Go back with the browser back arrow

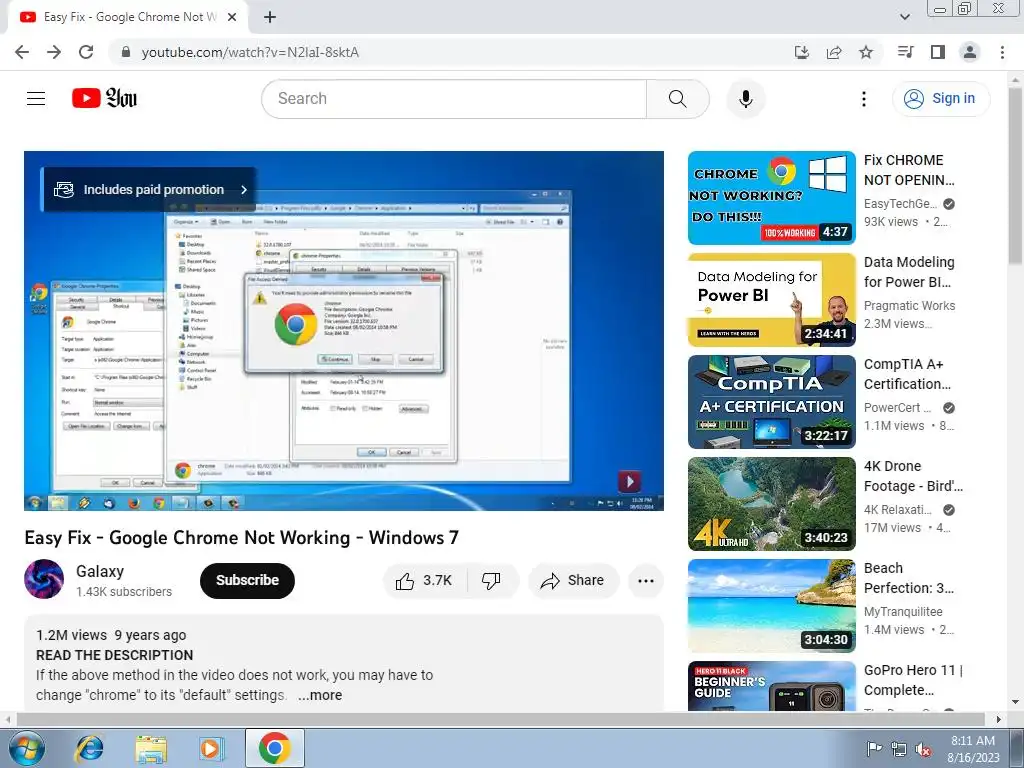tap(22, 52)
